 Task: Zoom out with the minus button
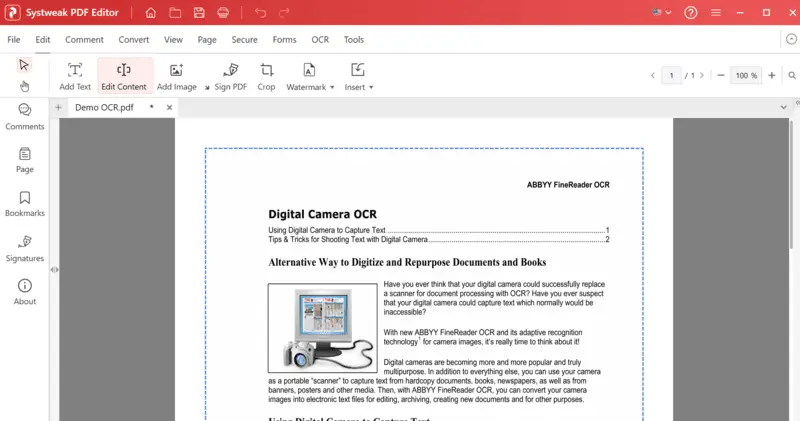pyautogui.click(x=720, y=76)
